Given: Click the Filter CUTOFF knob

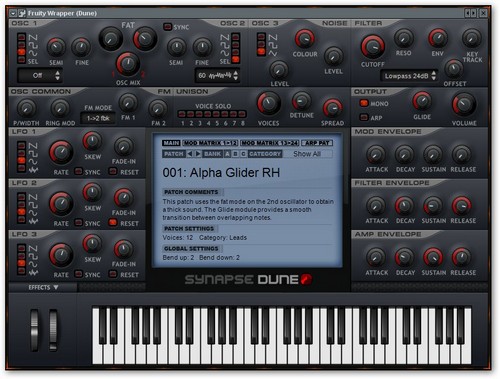Looking at the screenshot, I should coord(373,47).
